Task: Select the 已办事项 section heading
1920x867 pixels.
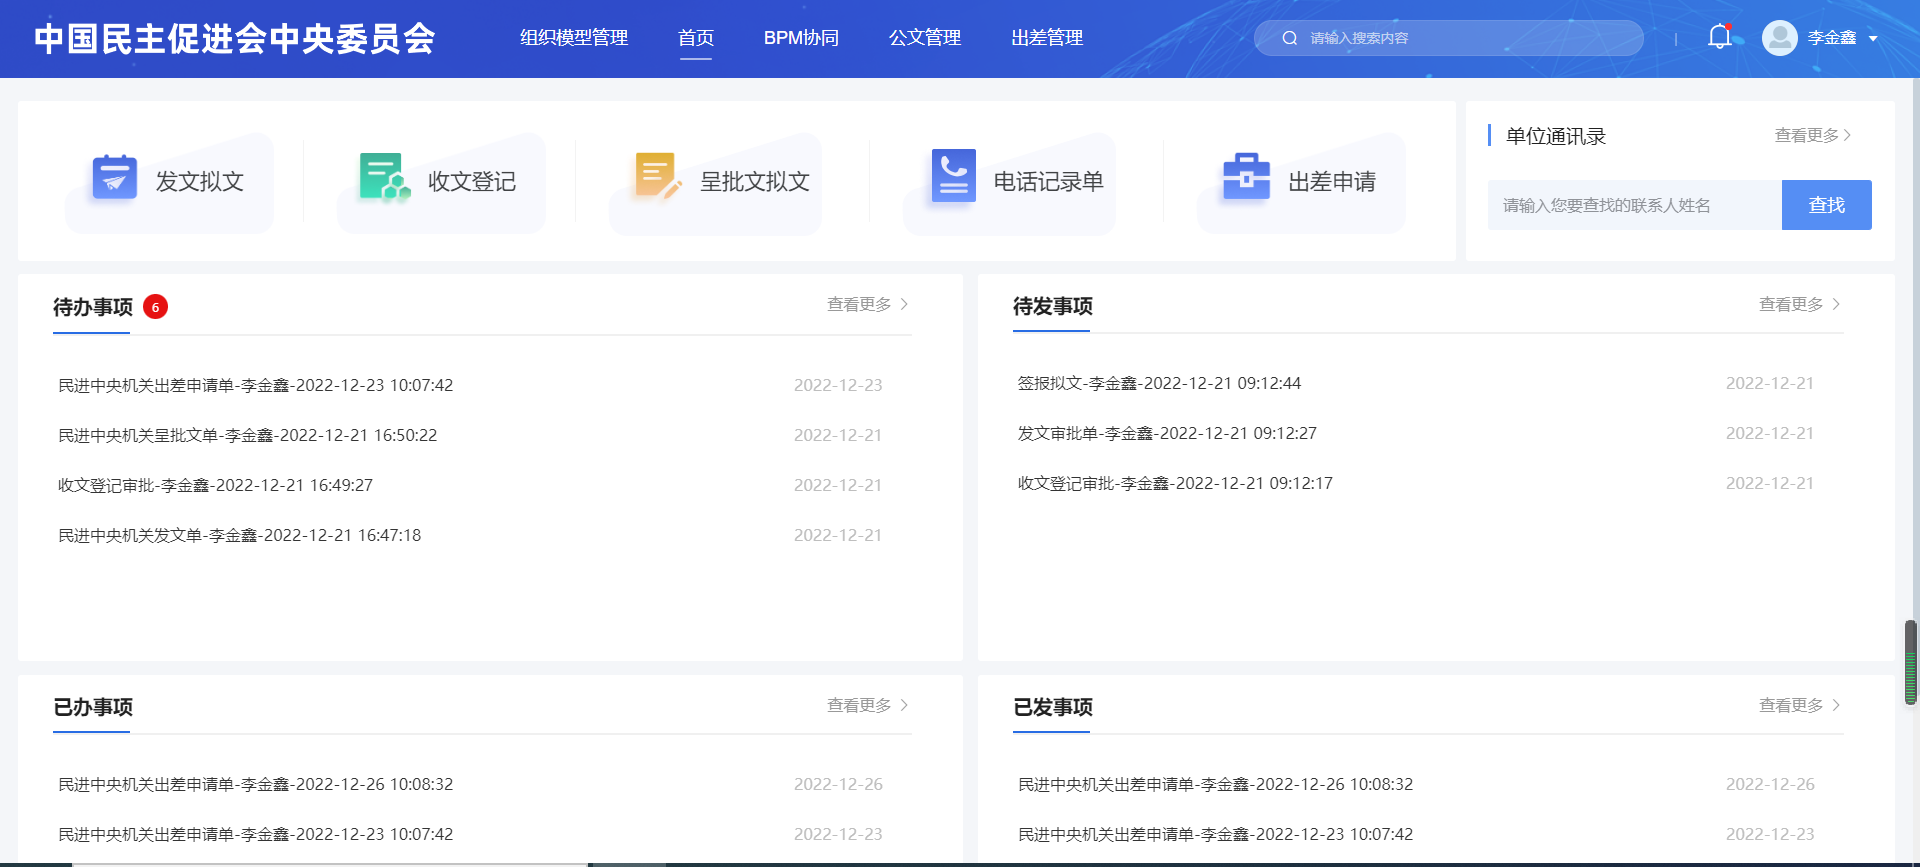Action: click(x=93, y=707)
